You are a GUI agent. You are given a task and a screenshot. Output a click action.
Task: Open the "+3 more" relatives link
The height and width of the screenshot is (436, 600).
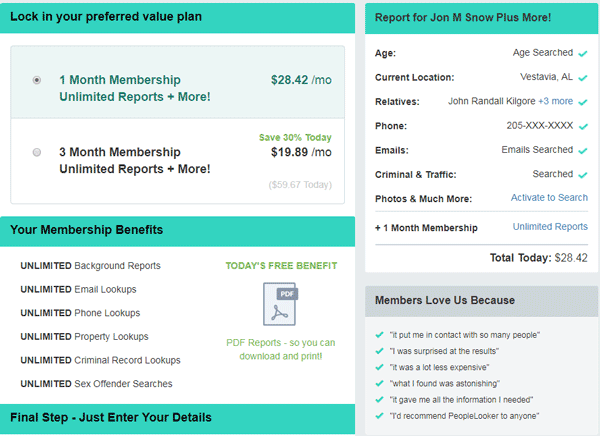point(555,101)
